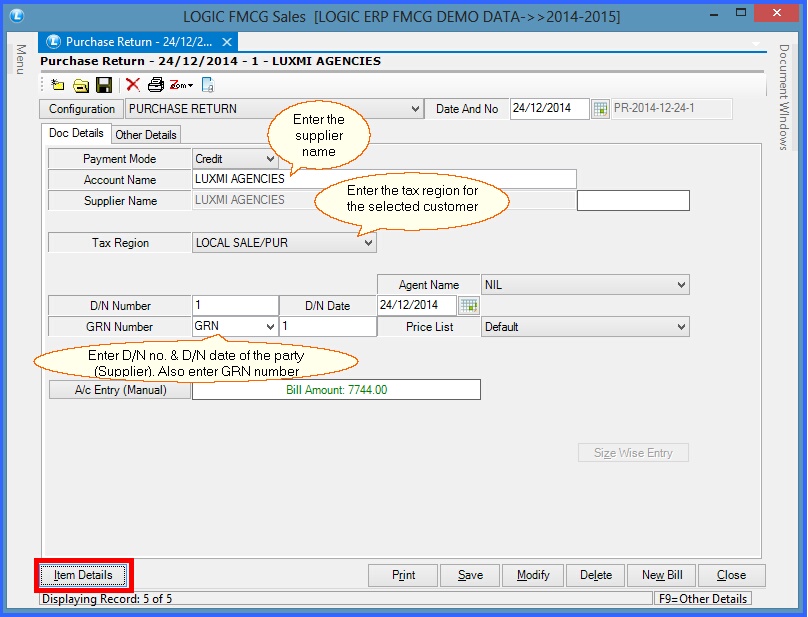Switch to the Other Details tab
808x617 pixels.
pyautogui.click(x=146, y=135)
